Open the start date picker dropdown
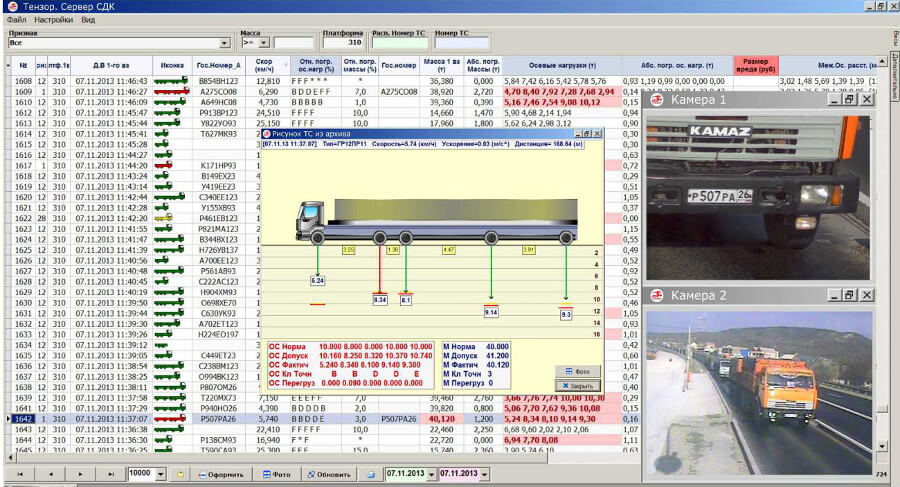 [x=431, y=474]
